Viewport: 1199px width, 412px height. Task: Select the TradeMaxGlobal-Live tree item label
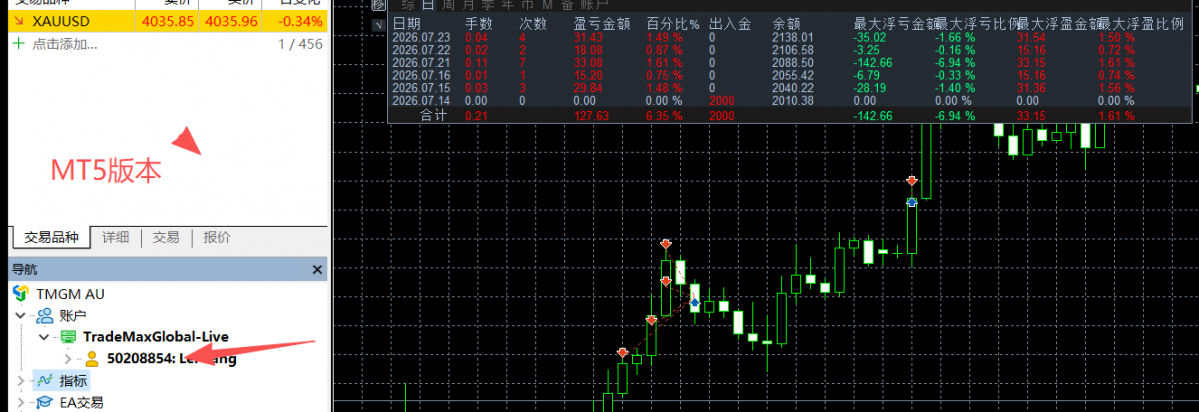click(x=156, y=336)
